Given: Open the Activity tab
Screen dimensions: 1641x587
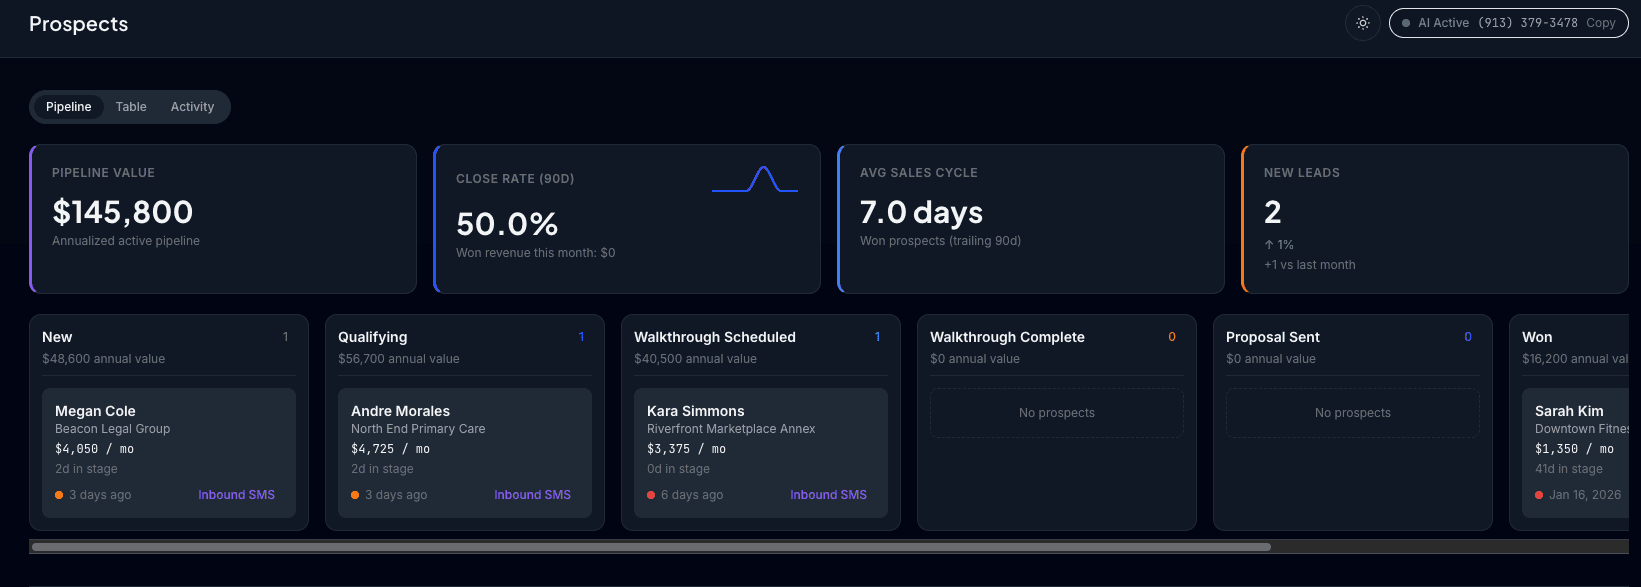Looking at the screenshot, I should click(192, 107).
